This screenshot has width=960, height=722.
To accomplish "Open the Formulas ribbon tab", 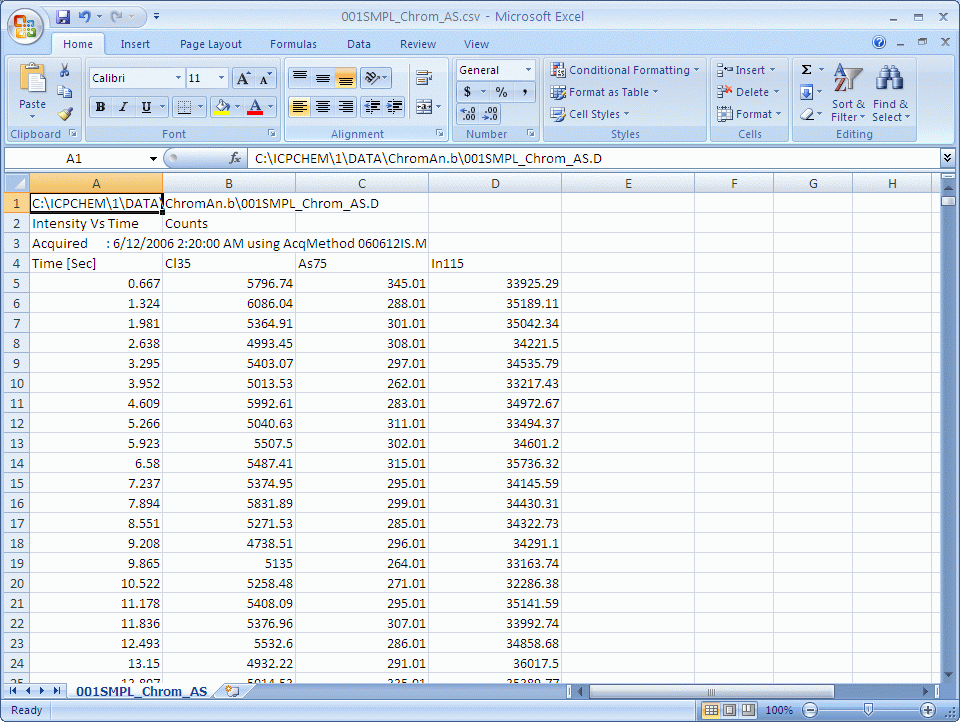I will pos(293,44).
